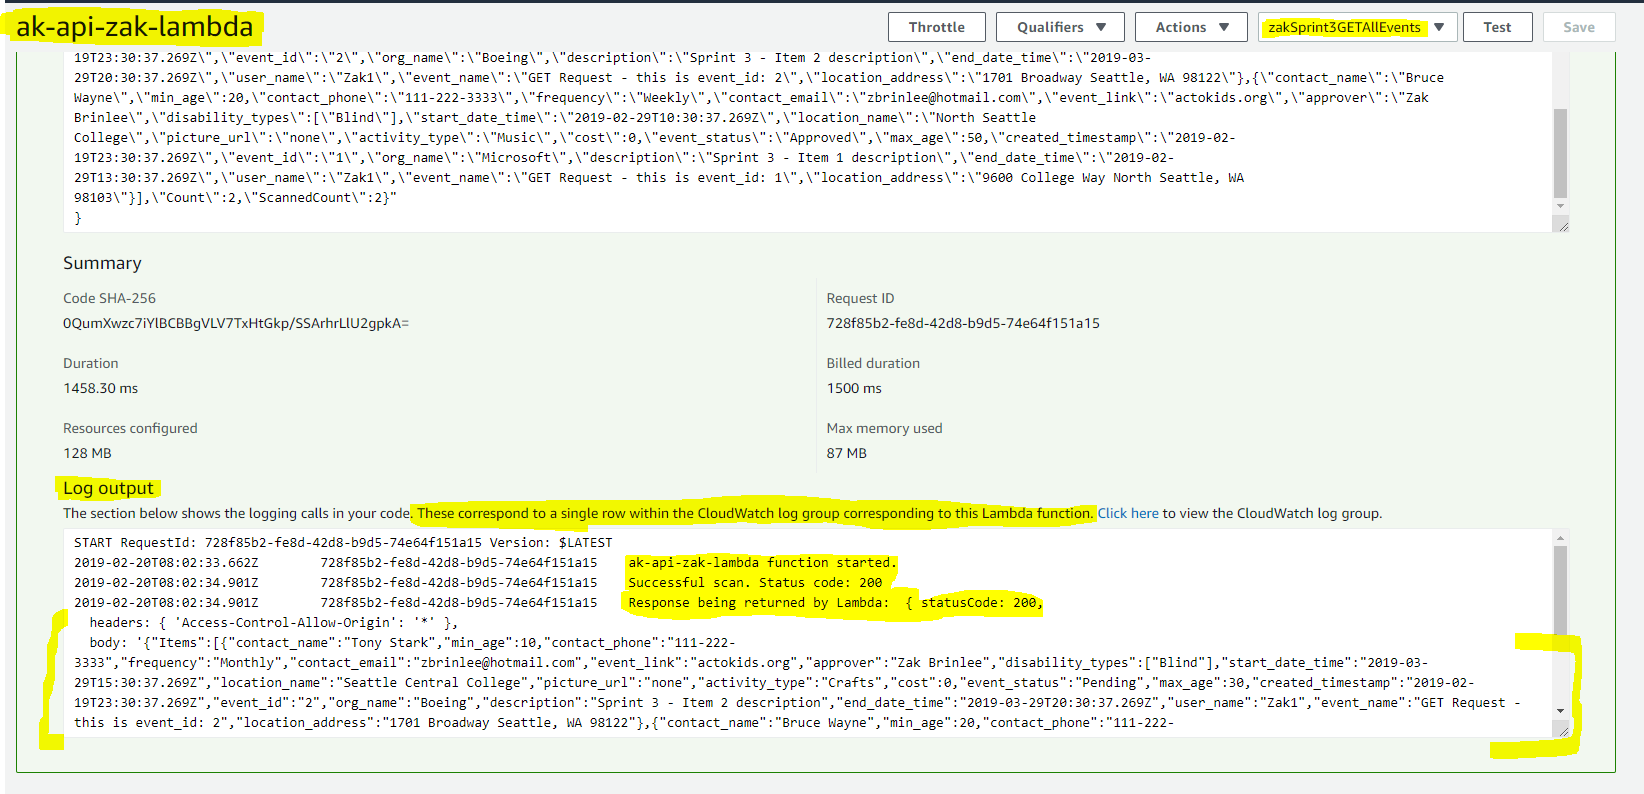The height and width of the screenshot is (794, 1644).
Task: Click the ak-api-zak-lambda function title
Action: point(134,26)
